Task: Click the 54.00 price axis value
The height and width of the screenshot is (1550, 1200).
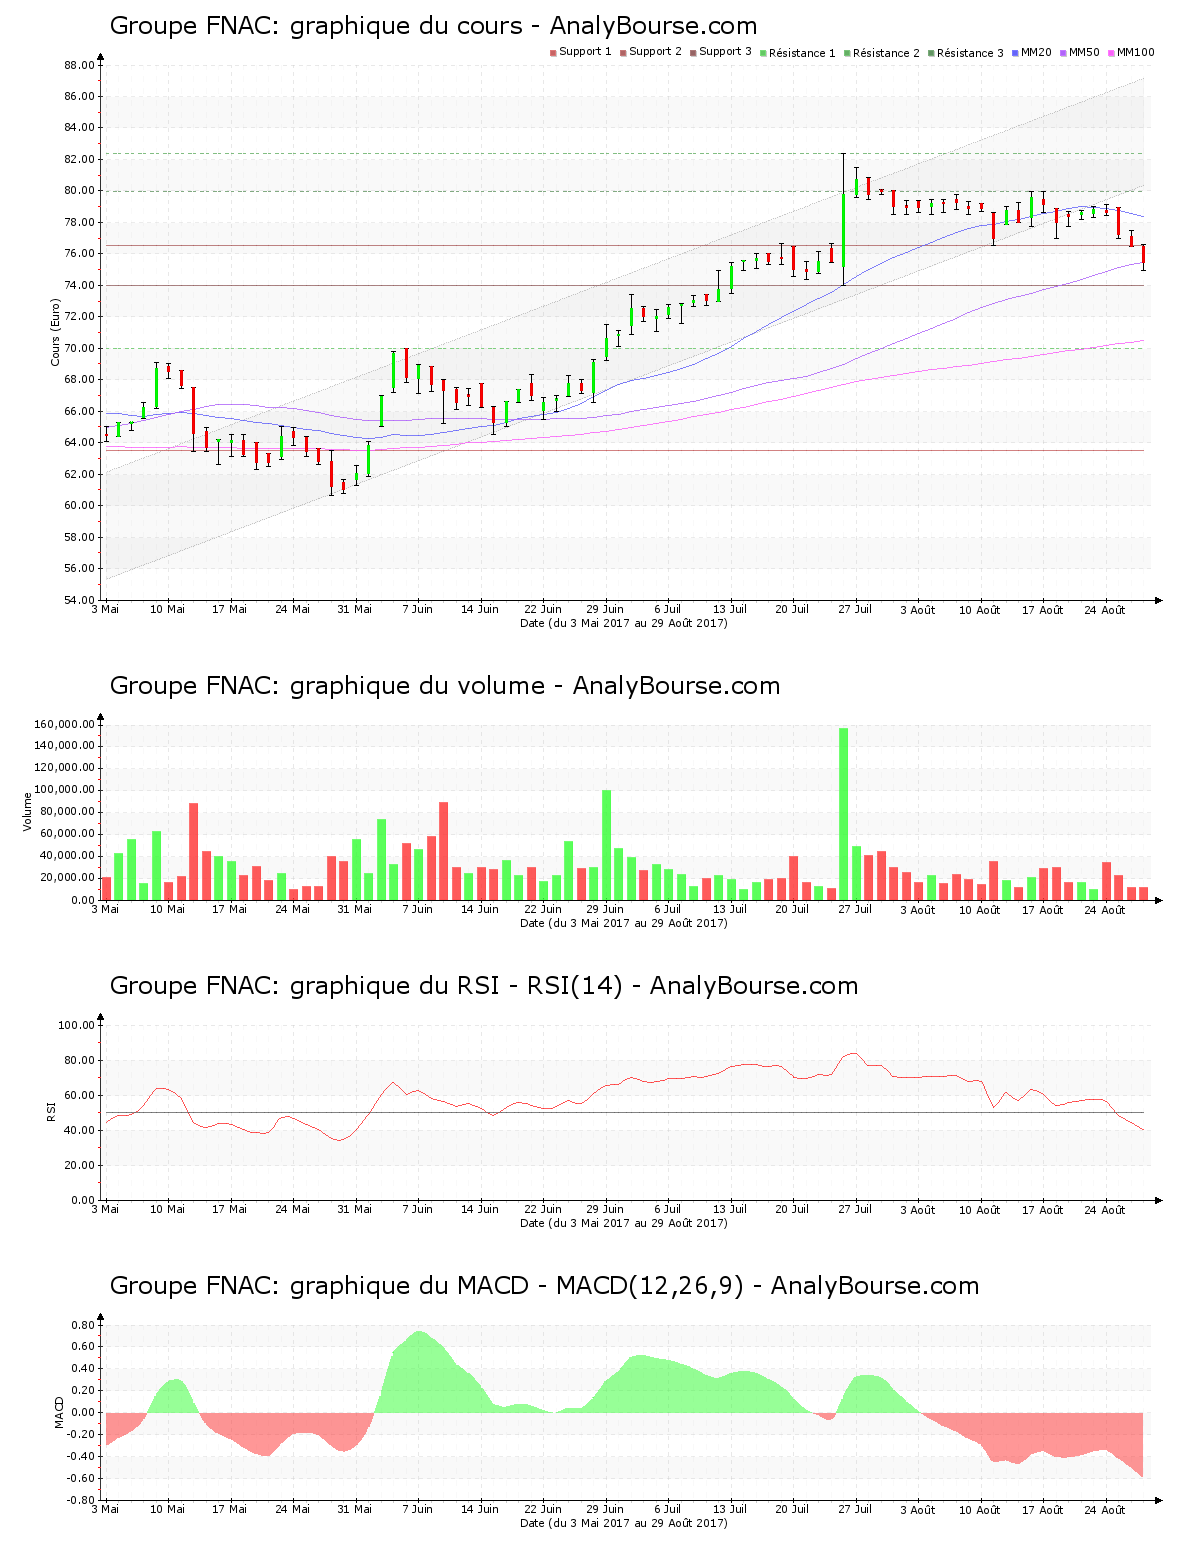Action: click(x=80, y=601)
